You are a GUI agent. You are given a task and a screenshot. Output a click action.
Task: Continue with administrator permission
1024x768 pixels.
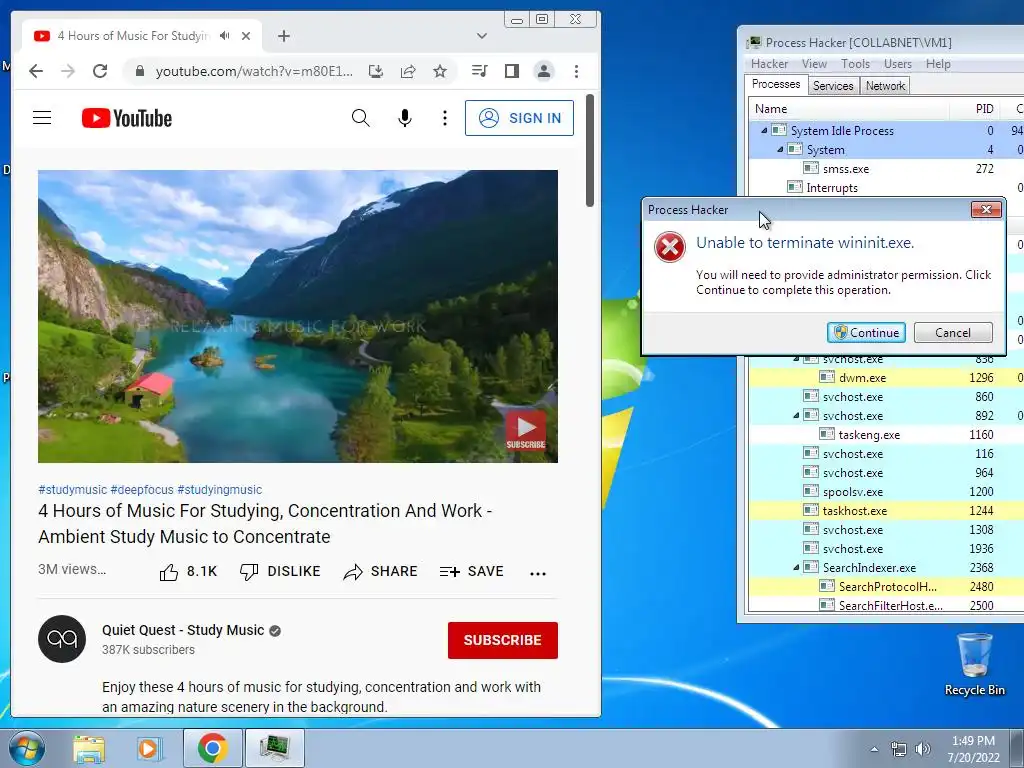tap(867, 332)
